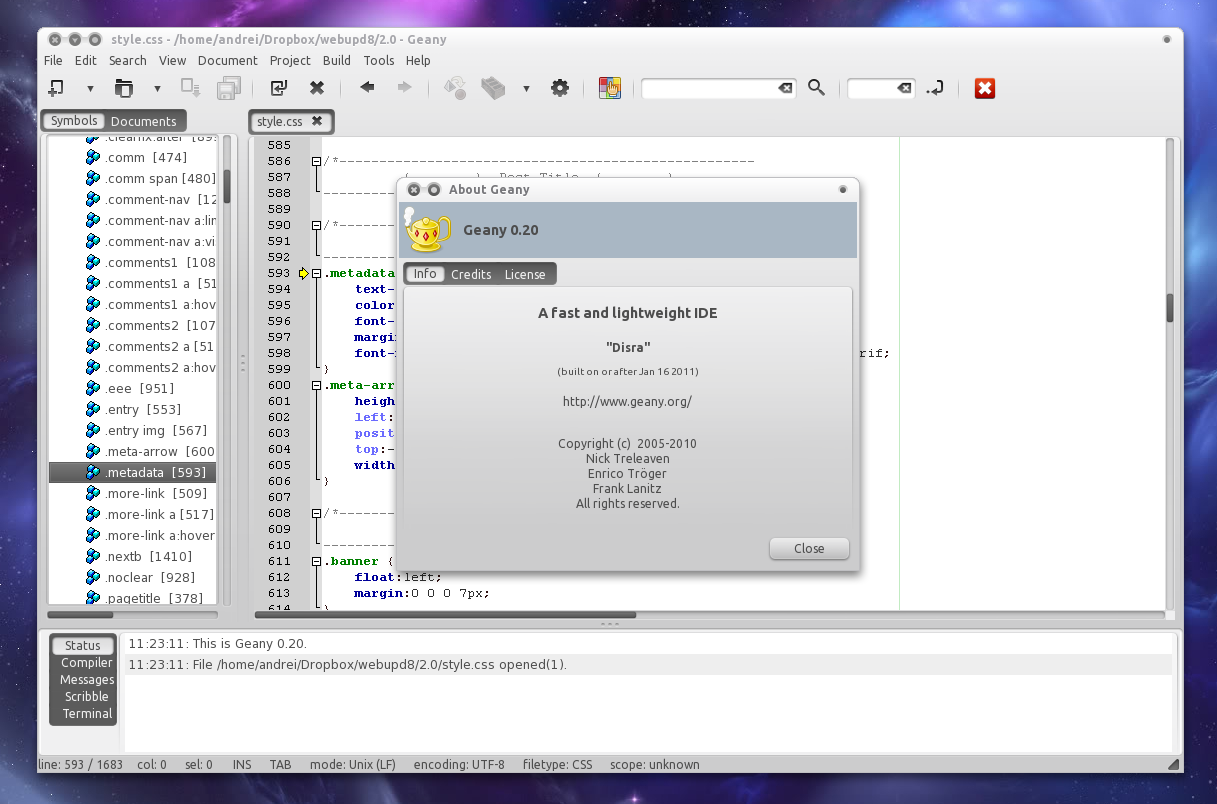Collapse .meta-arrow fold at line 600
Viewport: 1217px width, 804px height.
[x=316, y=385]
